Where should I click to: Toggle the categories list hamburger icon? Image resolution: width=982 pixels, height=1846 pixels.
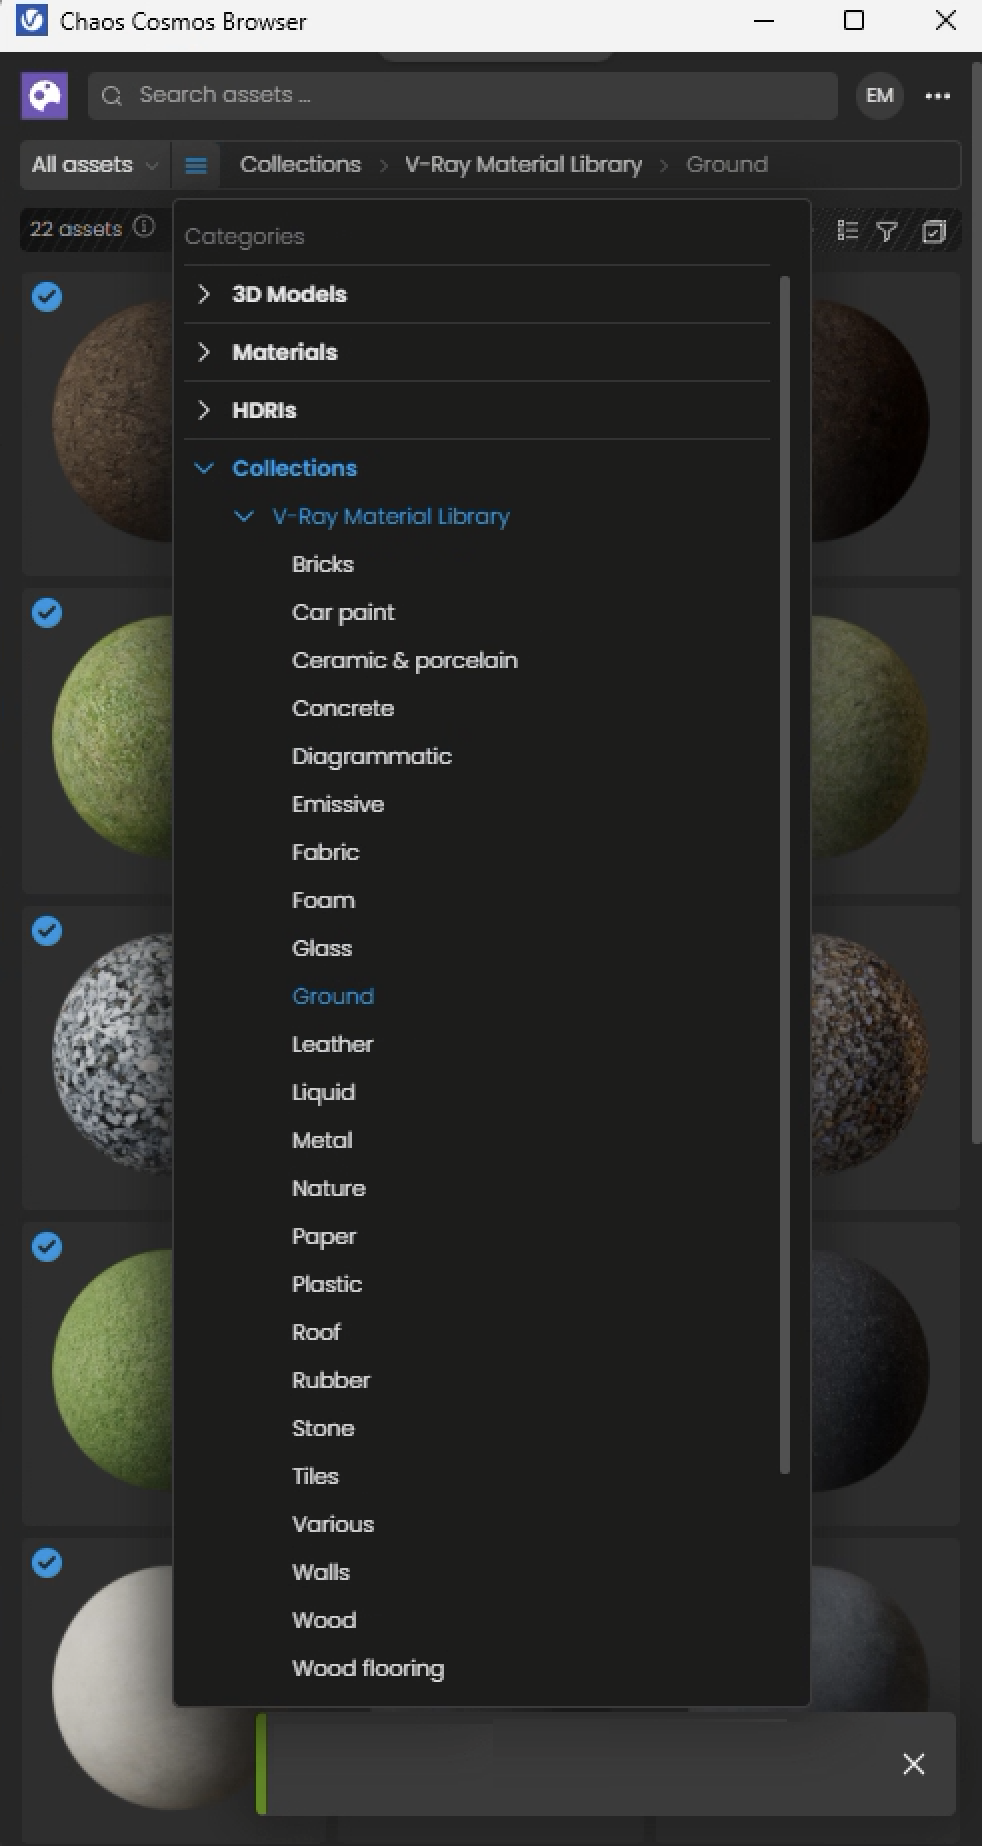click(196, 165)
